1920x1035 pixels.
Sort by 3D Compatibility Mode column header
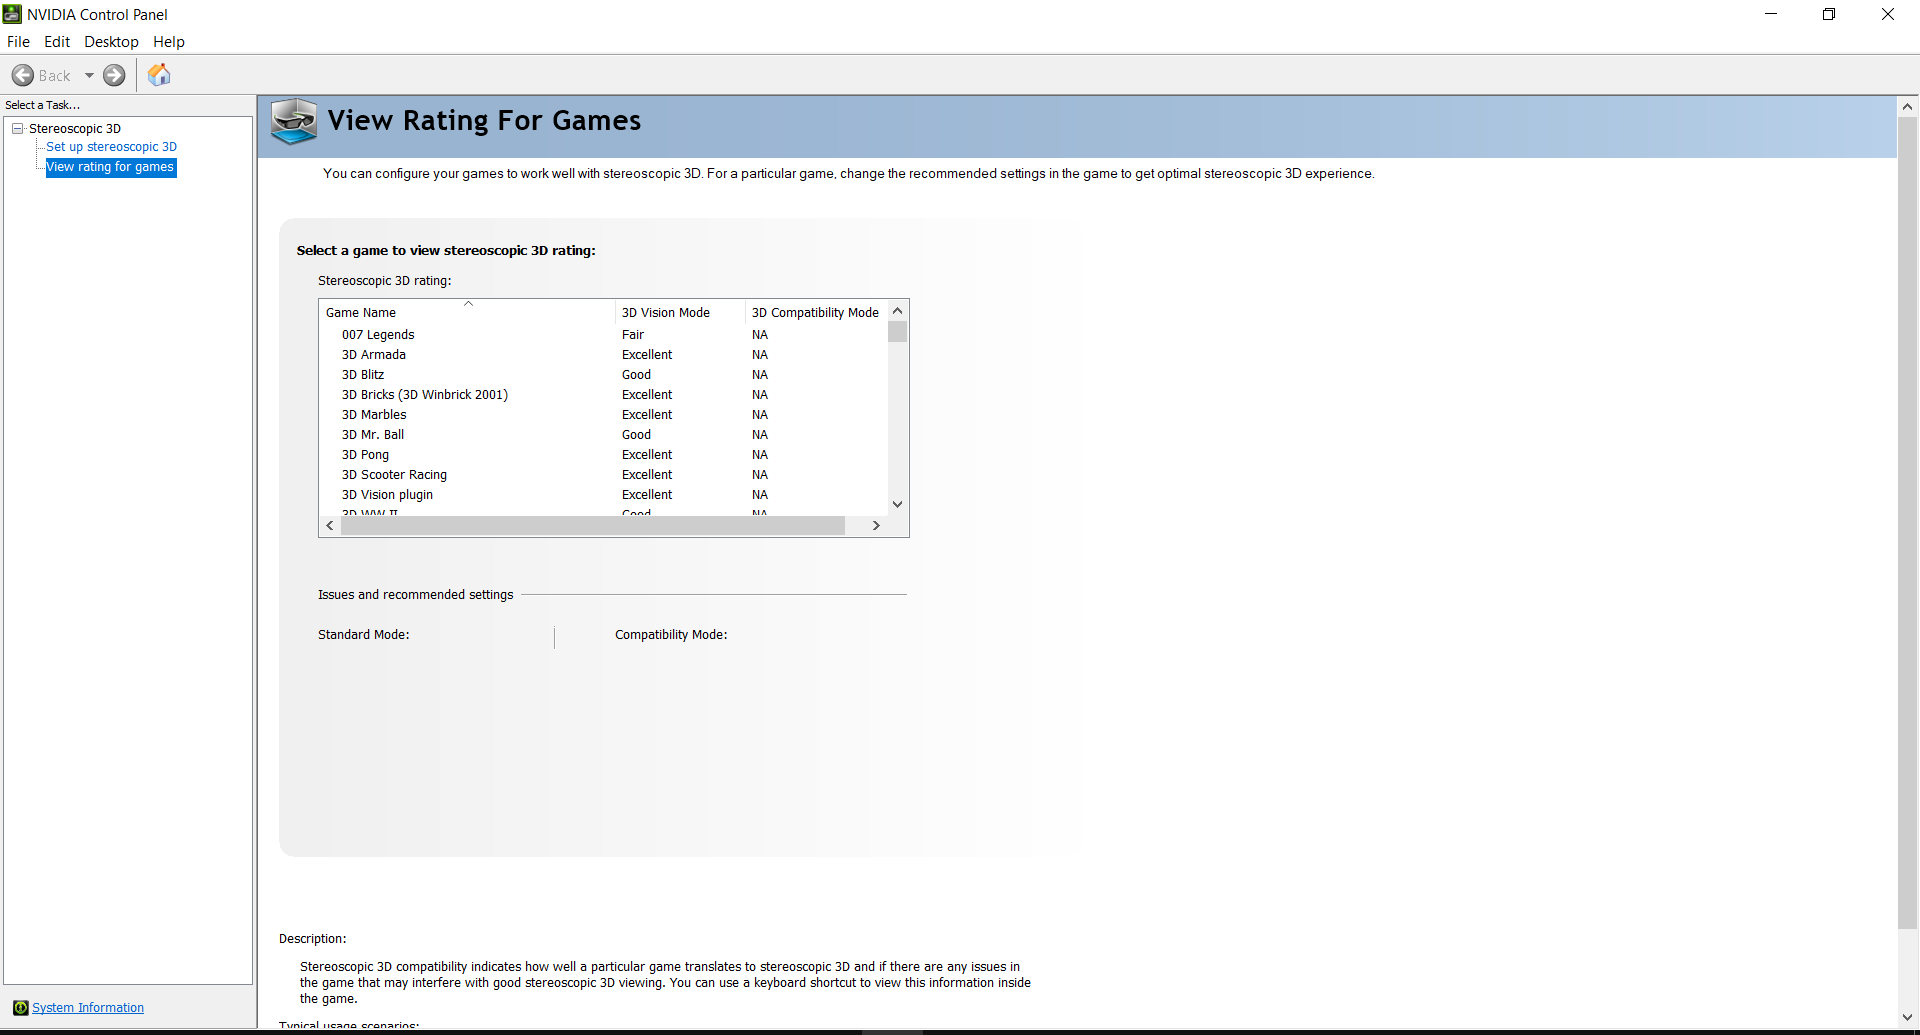coord(816,312)
